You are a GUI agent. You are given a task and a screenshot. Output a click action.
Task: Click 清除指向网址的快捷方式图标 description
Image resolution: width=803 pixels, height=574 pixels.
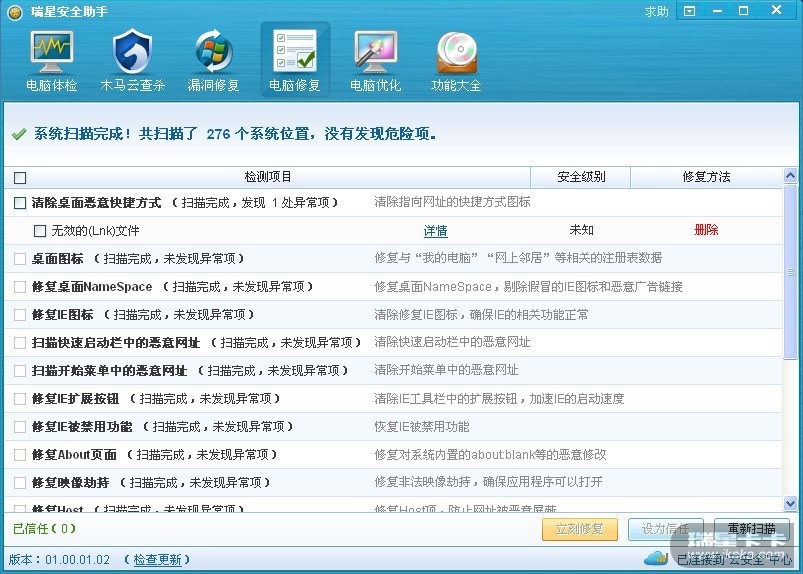pos(452,202)
